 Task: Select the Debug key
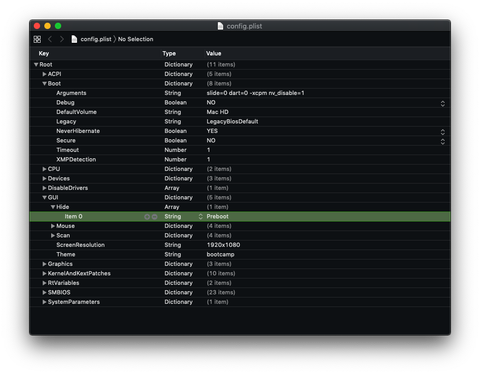click(65, 103)
